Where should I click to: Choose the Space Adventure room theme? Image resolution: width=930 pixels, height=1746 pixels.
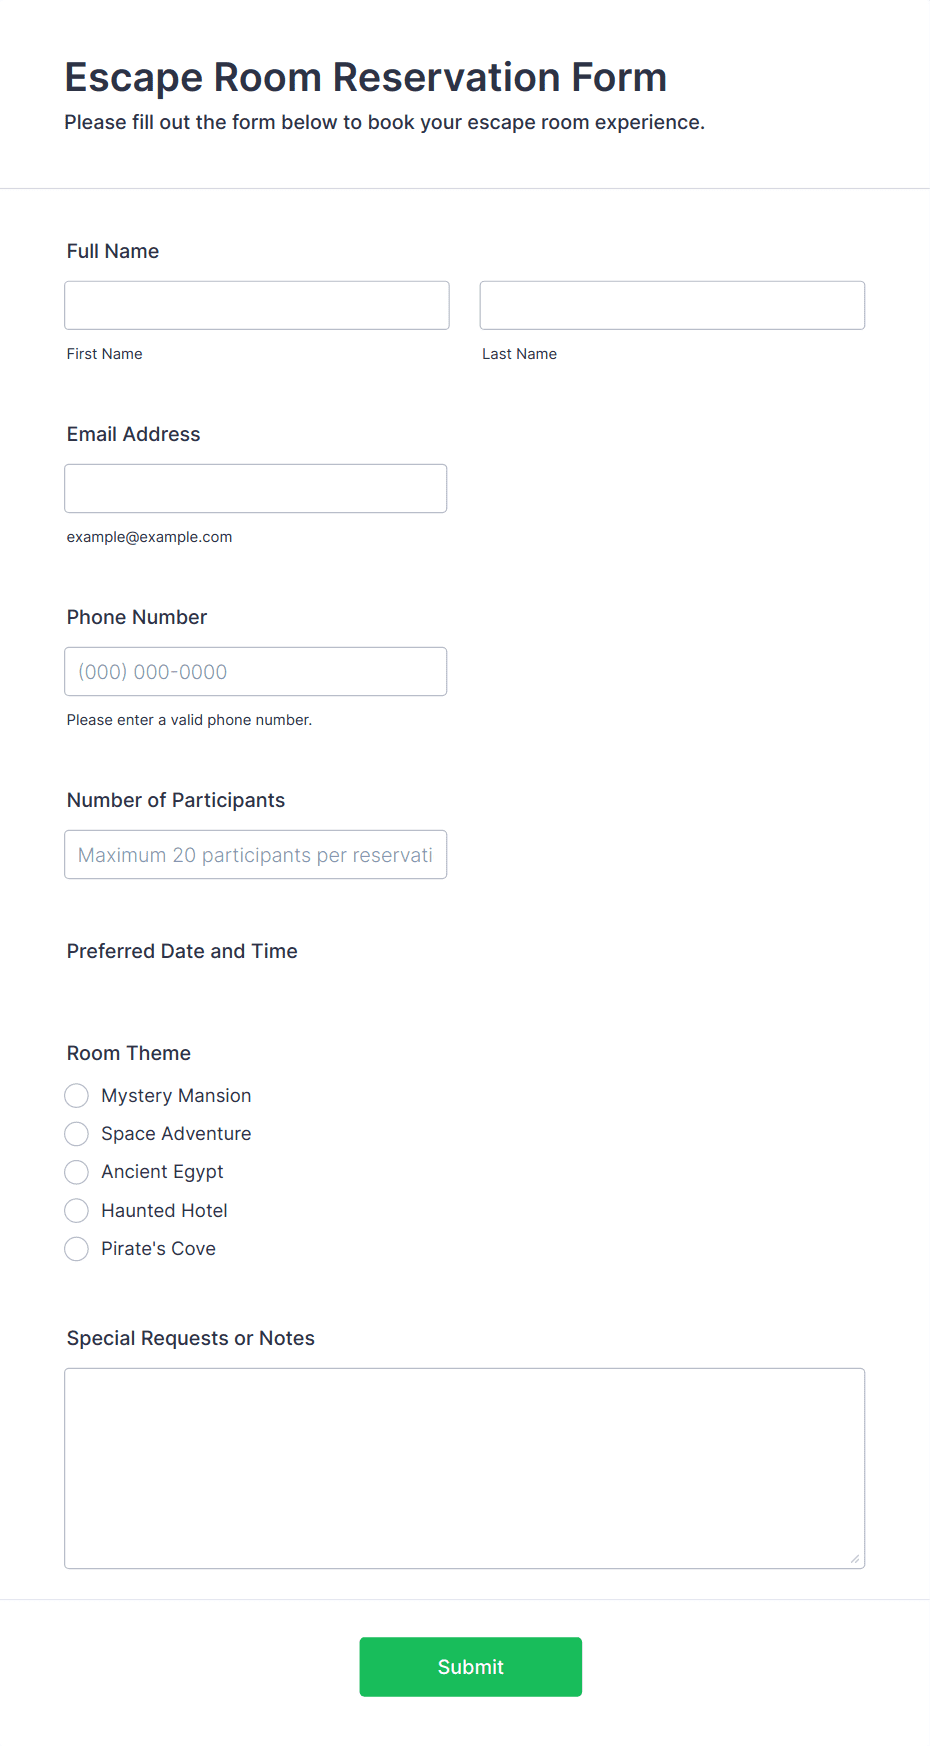77,1134
